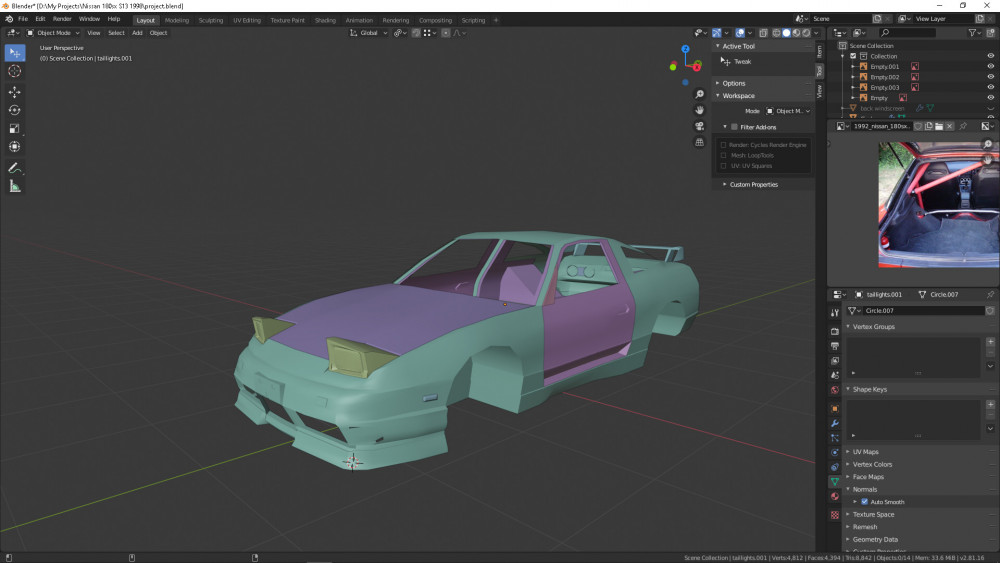The height and width of the screenshot is (563, 1000).
Task: Open the Object properties tab (orange square)
Action: (x=834, y=409)
